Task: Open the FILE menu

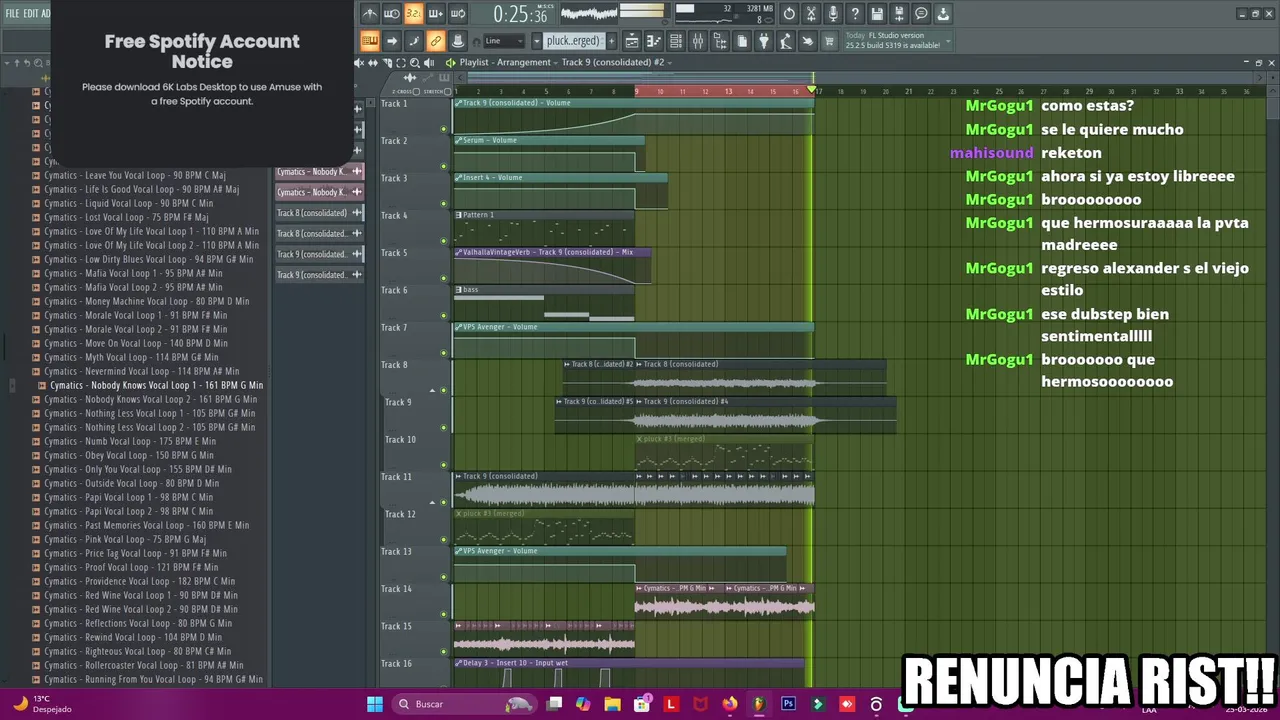Action: point(13,13)
